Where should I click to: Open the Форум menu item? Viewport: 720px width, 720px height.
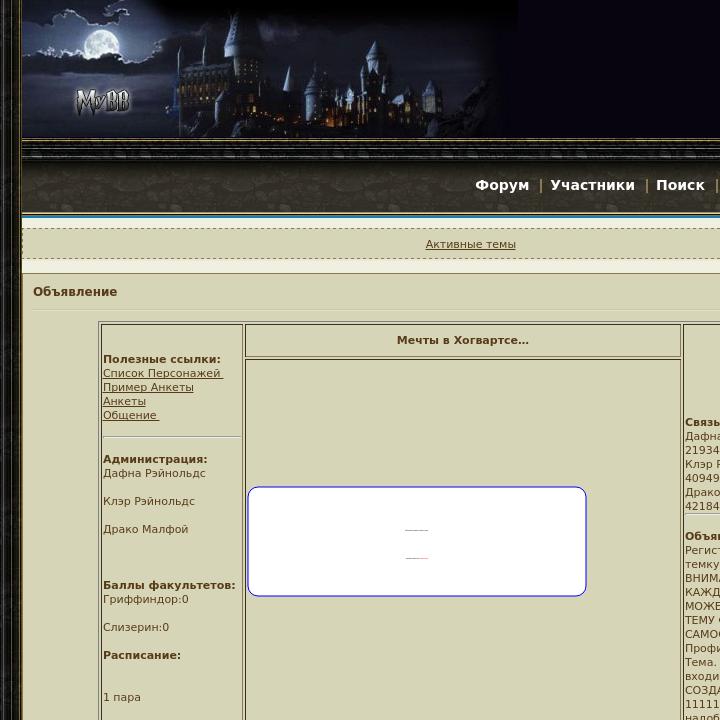click(x=502, y=185)
